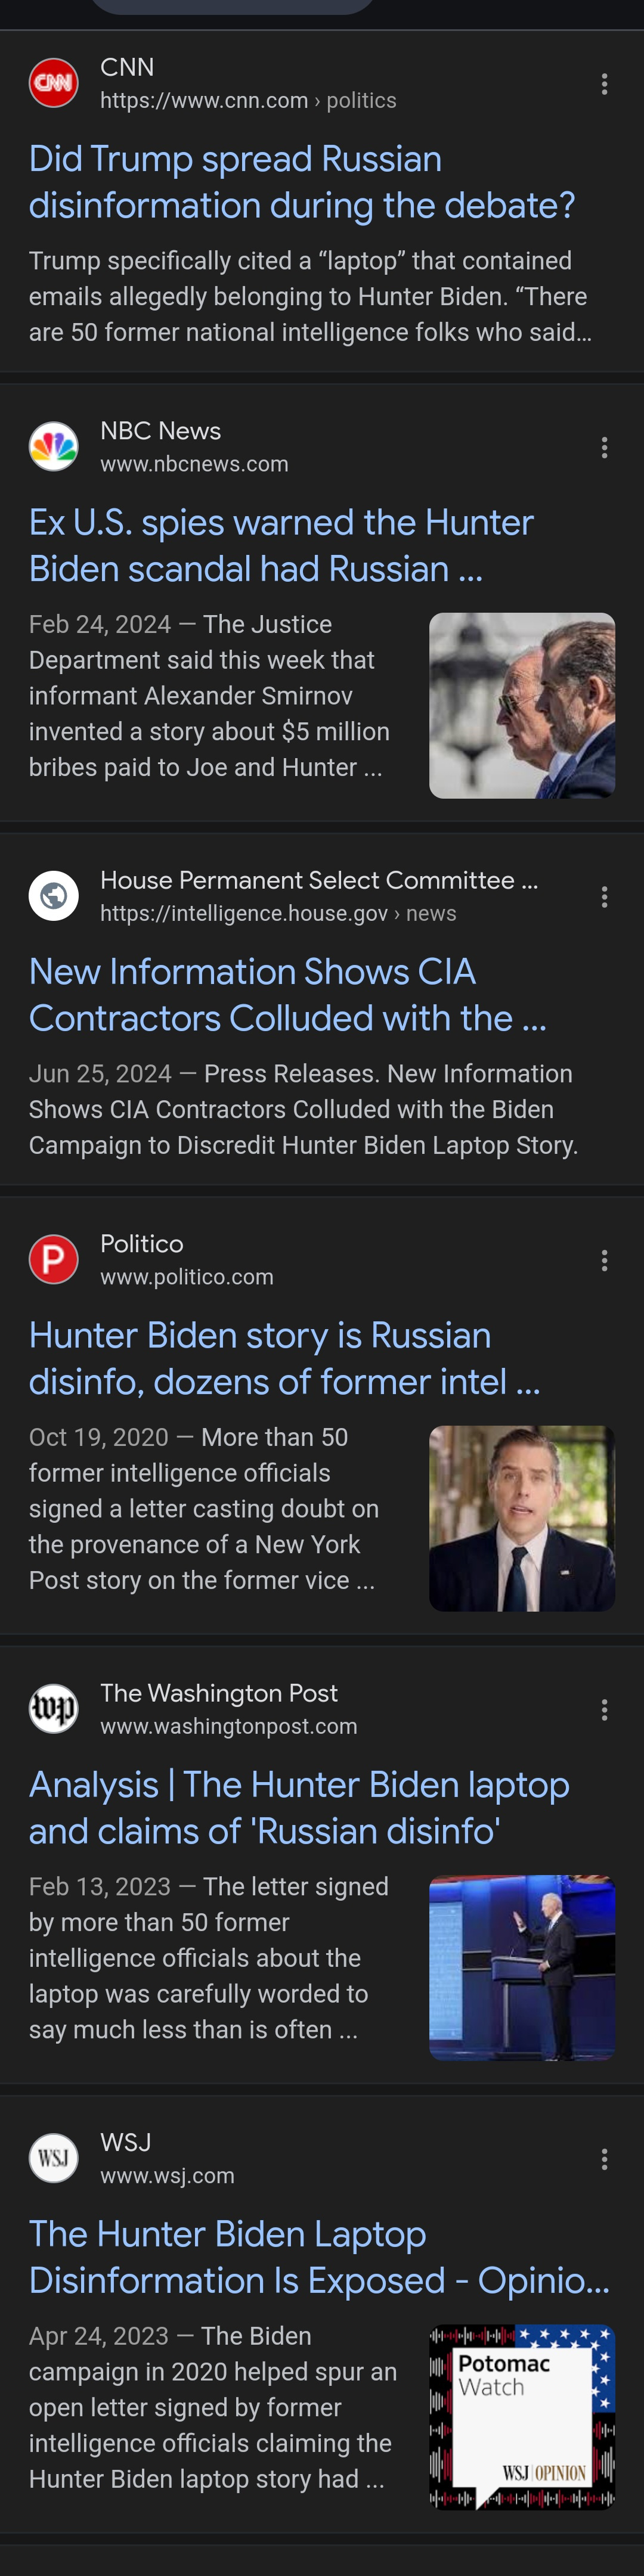Click the Politico red P favicon
The width and height of the screenshot is (644, 2576).
[x=53, y=1259]
